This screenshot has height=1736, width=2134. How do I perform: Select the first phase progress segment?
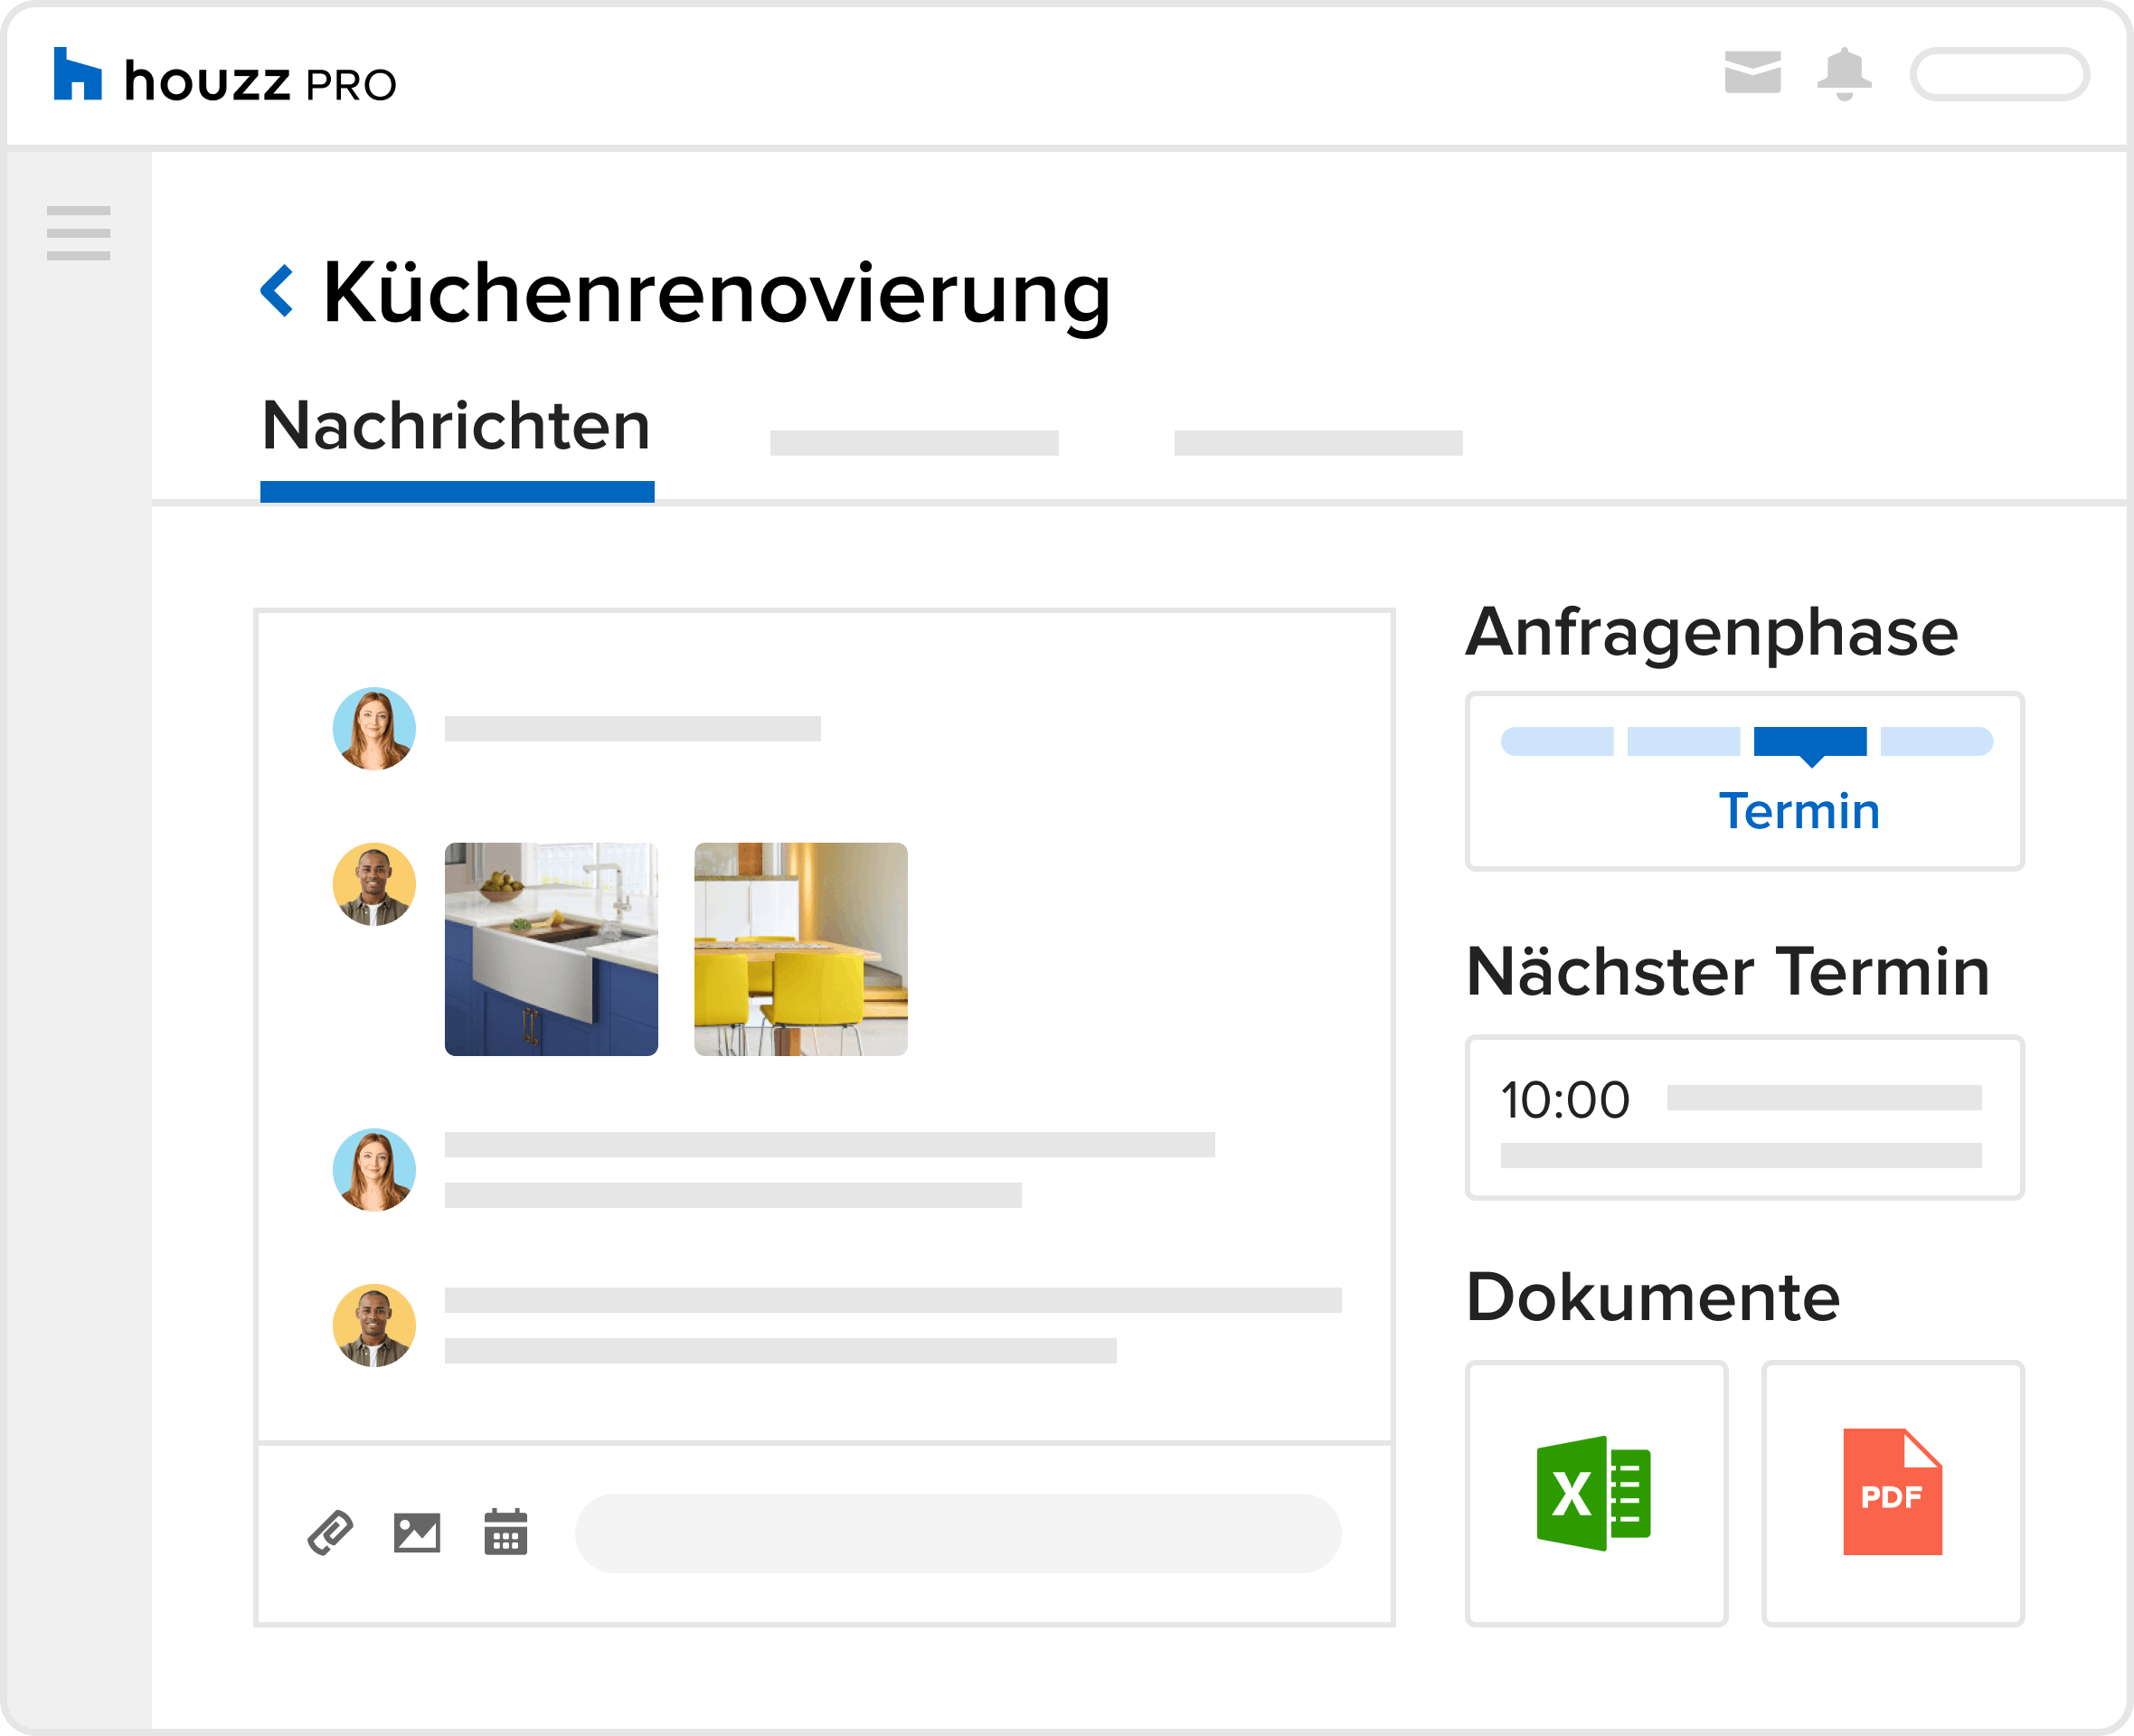coord(1557,741)
